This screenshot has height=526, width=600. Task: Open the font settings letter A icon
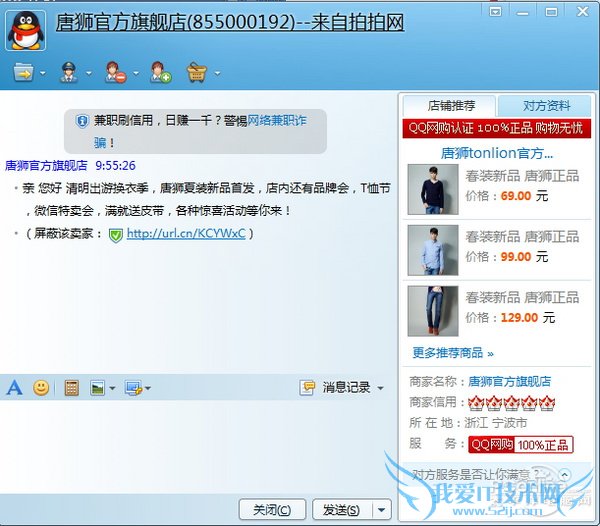point(15,388)
